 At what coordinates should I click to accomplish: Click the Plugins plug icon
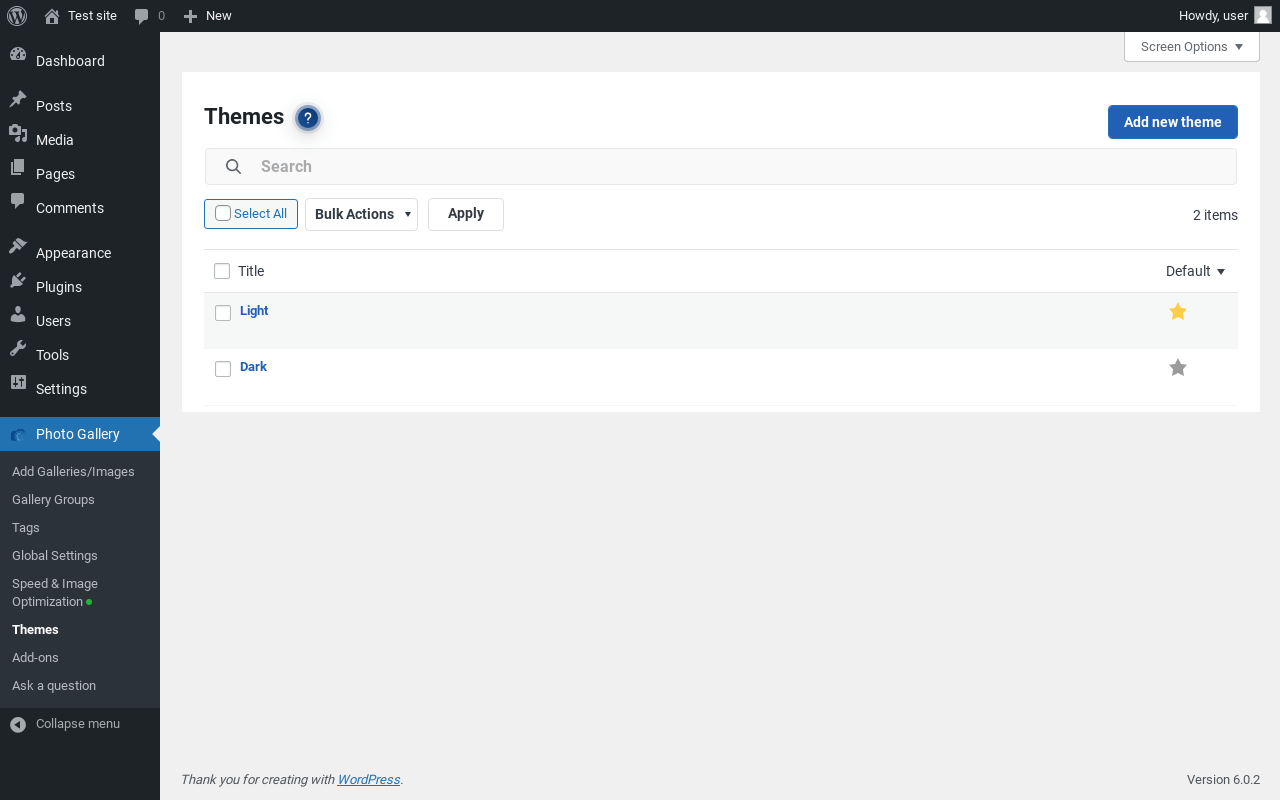coord(18,281)
